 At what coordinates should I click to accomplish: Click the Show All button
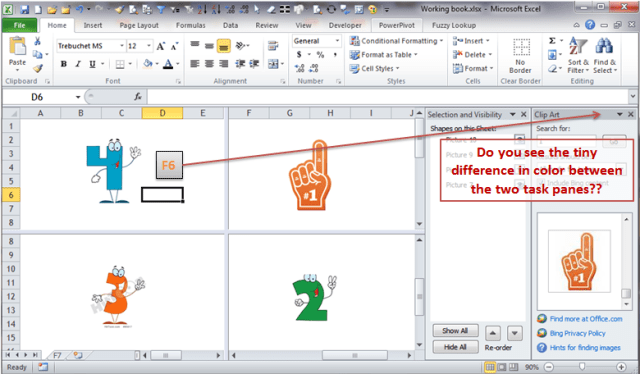pos(455,331)
